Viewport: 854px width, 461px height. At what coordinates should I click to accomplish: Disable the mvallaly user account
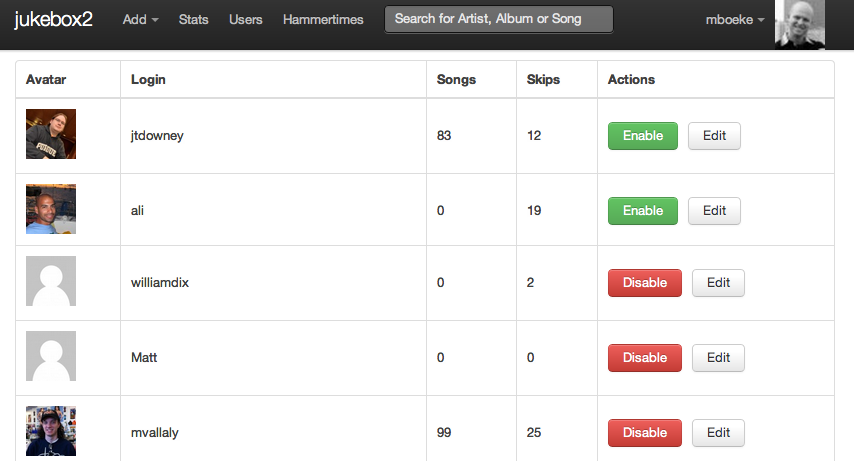click(x=645, y=433)
